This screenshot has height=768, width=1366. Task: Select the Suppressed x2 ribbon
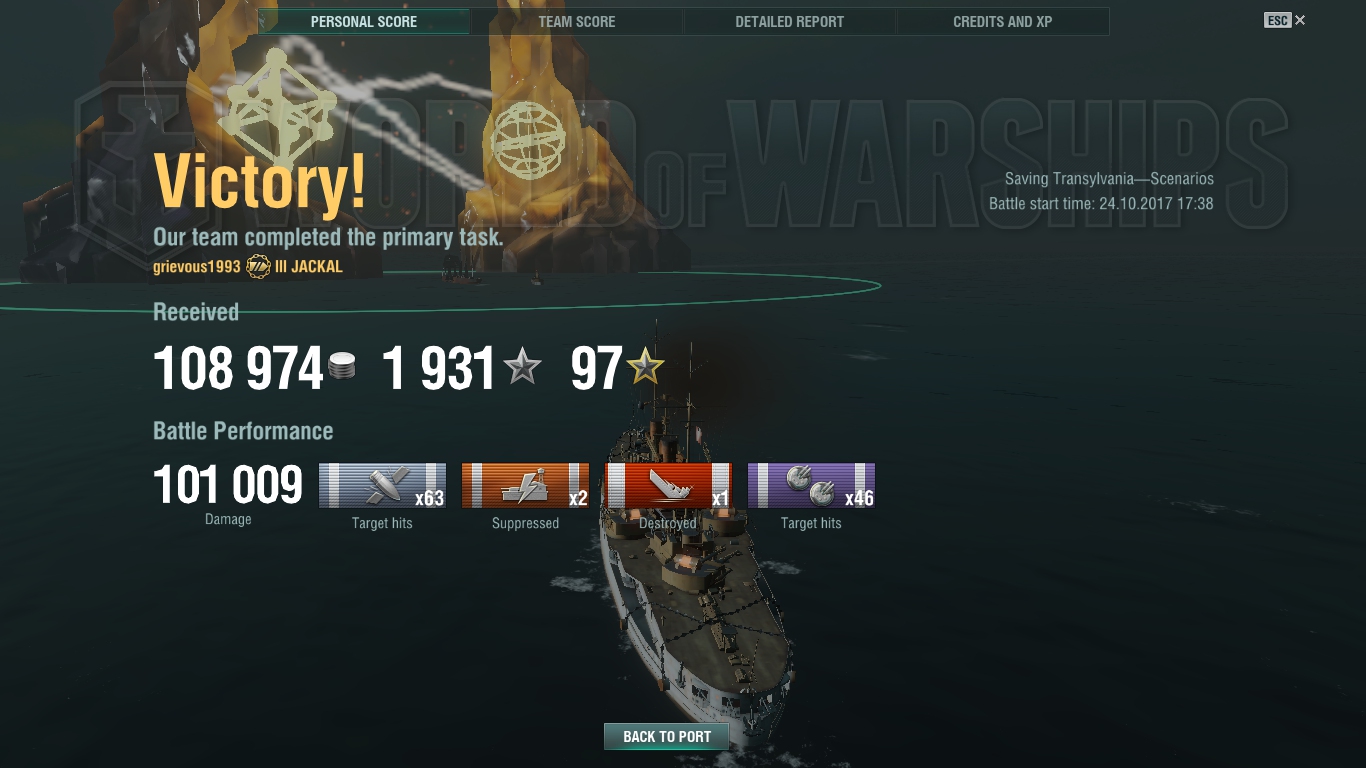point(525,486)
